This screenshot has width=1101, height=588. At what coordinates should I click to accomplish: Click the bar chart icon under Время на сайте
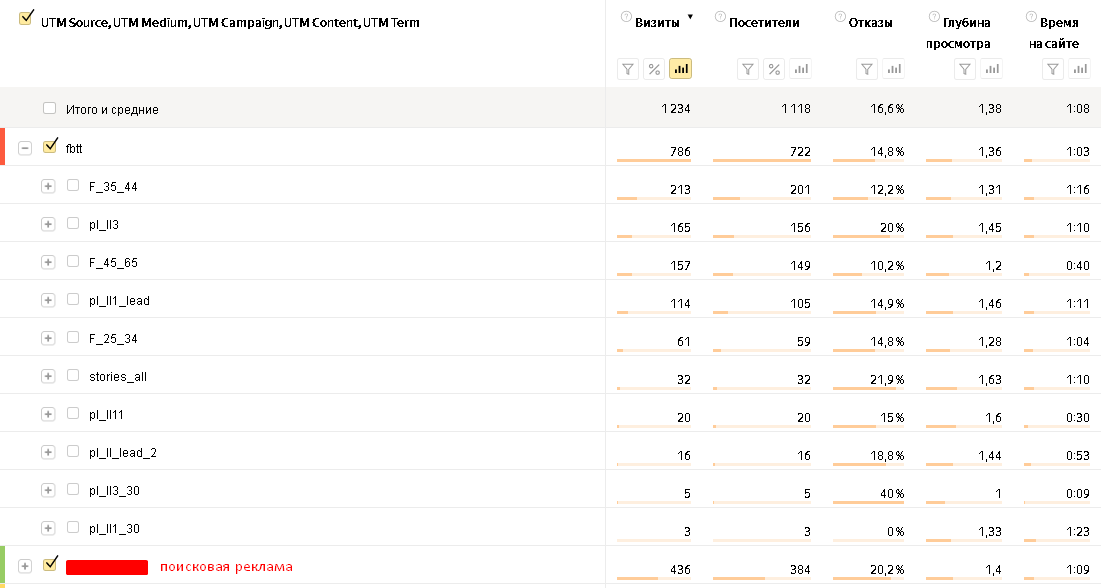point(1079,69)
